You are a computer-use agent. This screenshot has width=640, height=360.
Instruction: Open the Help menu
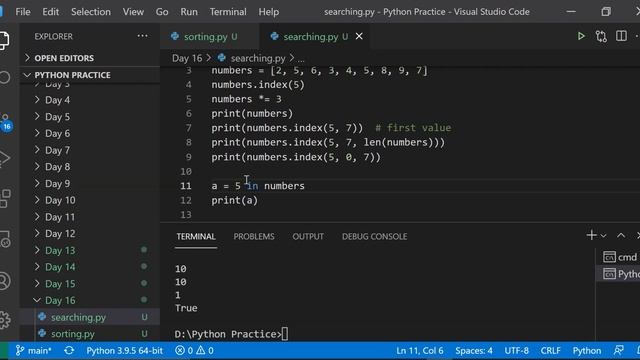269,12
